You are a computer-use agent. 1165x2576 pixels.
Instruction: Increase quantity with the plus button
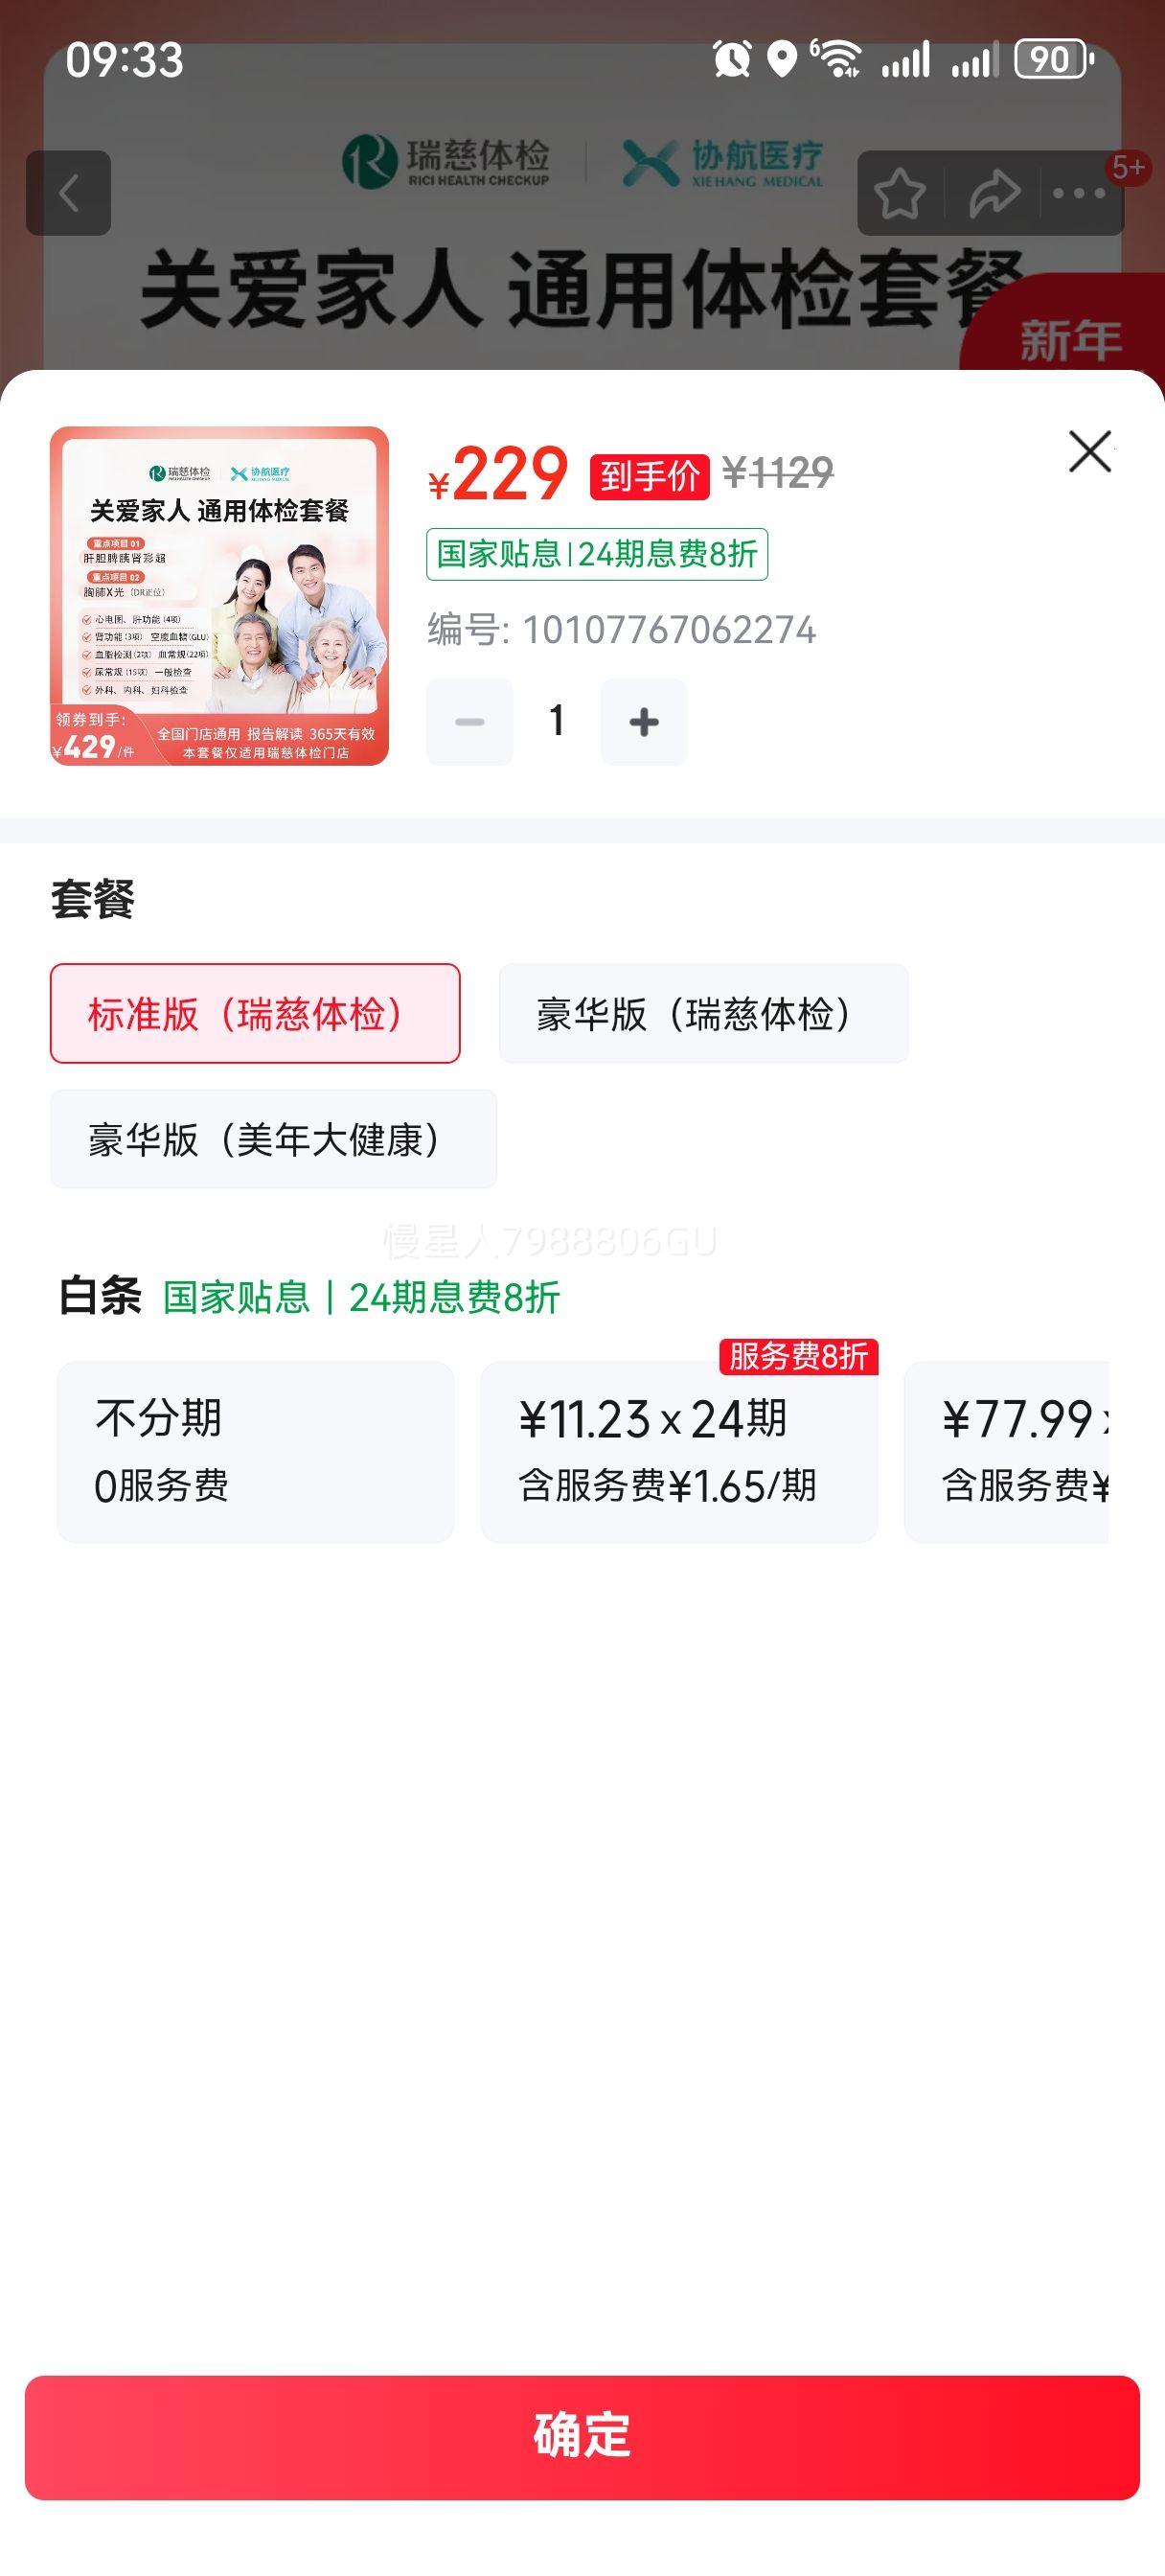click(x=644, y=722)
